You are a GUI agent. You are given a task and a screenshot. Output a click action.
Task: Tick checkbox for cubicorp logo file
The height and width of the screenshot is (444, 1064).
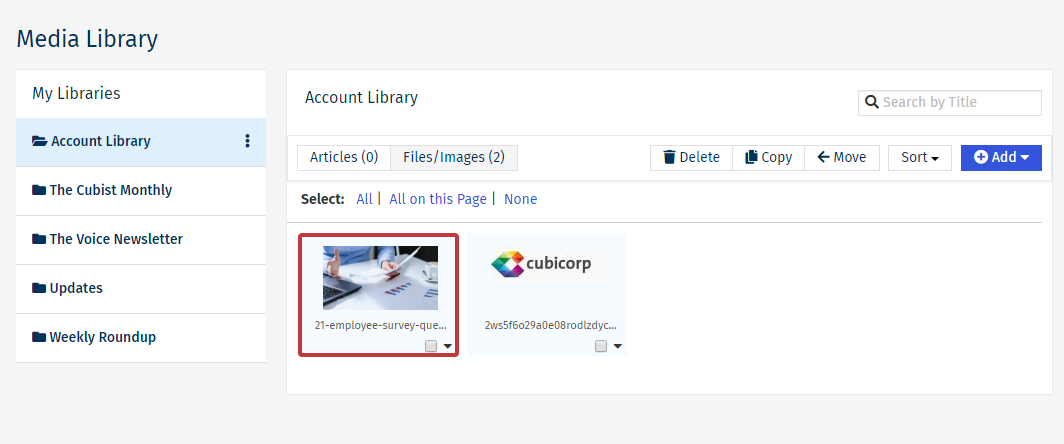pos(601,346)
